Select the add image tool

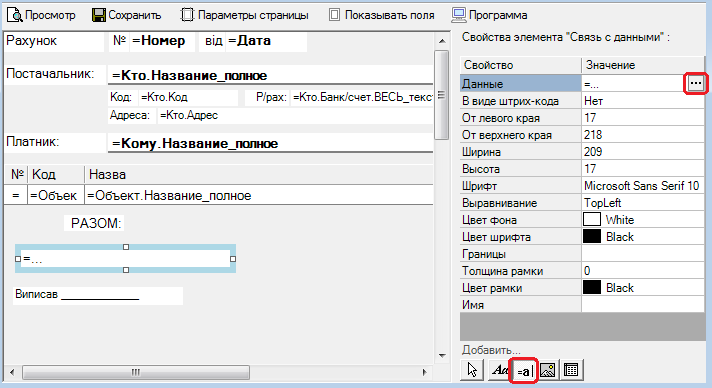[548, 370]
